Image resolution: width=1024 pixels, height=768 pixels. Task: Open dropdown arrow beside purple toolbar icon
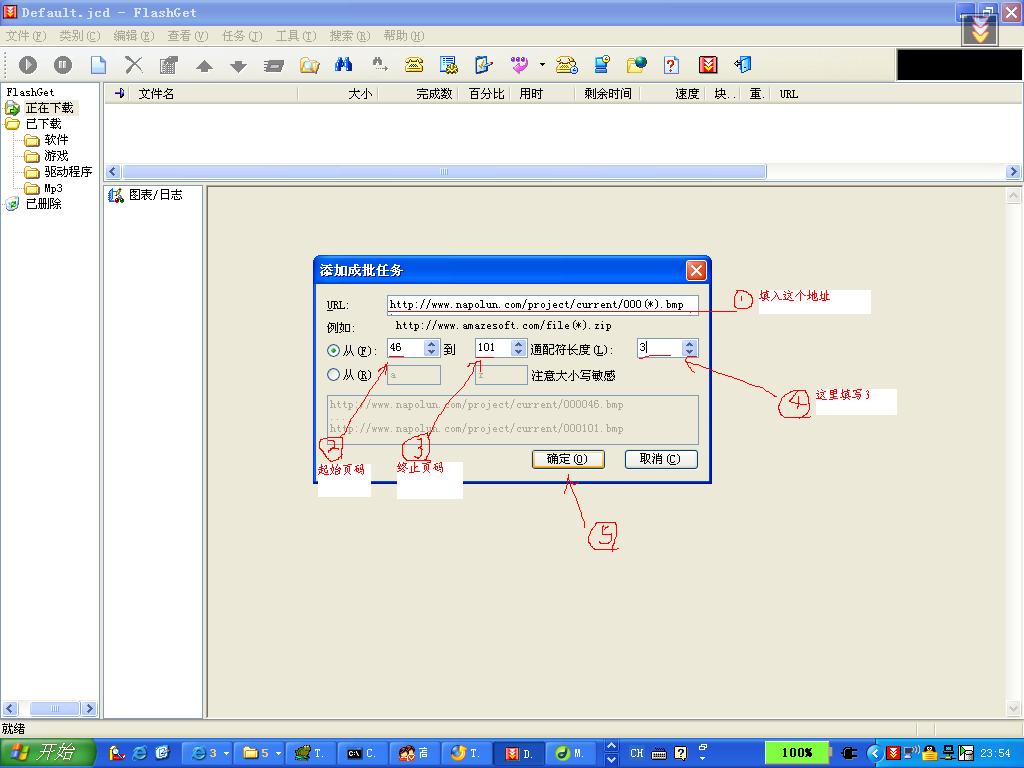(x=542, y=65)
